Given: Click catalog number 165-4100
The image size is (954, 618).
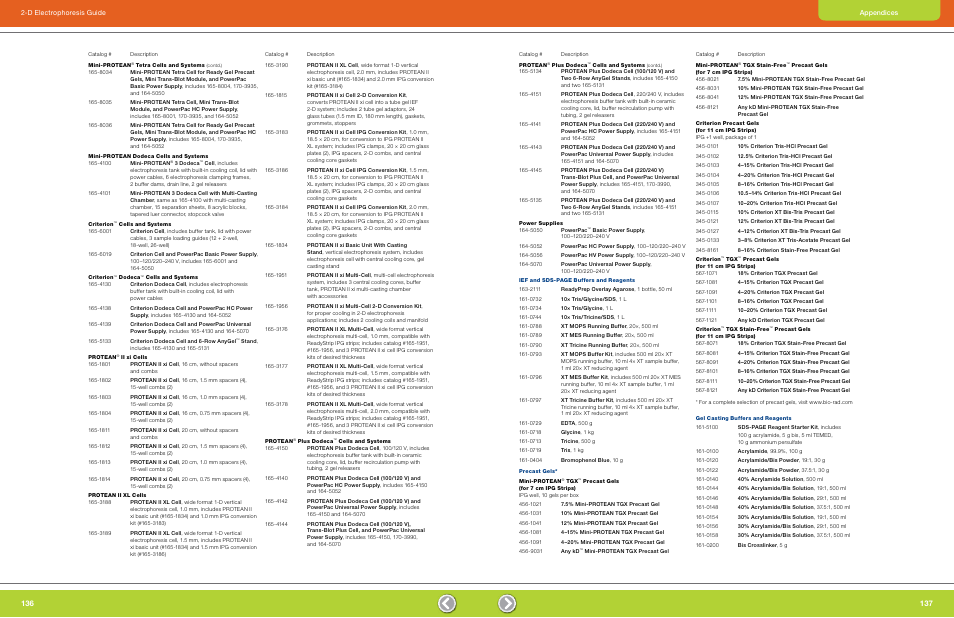Looking at the screenshot, I should 100,163.
